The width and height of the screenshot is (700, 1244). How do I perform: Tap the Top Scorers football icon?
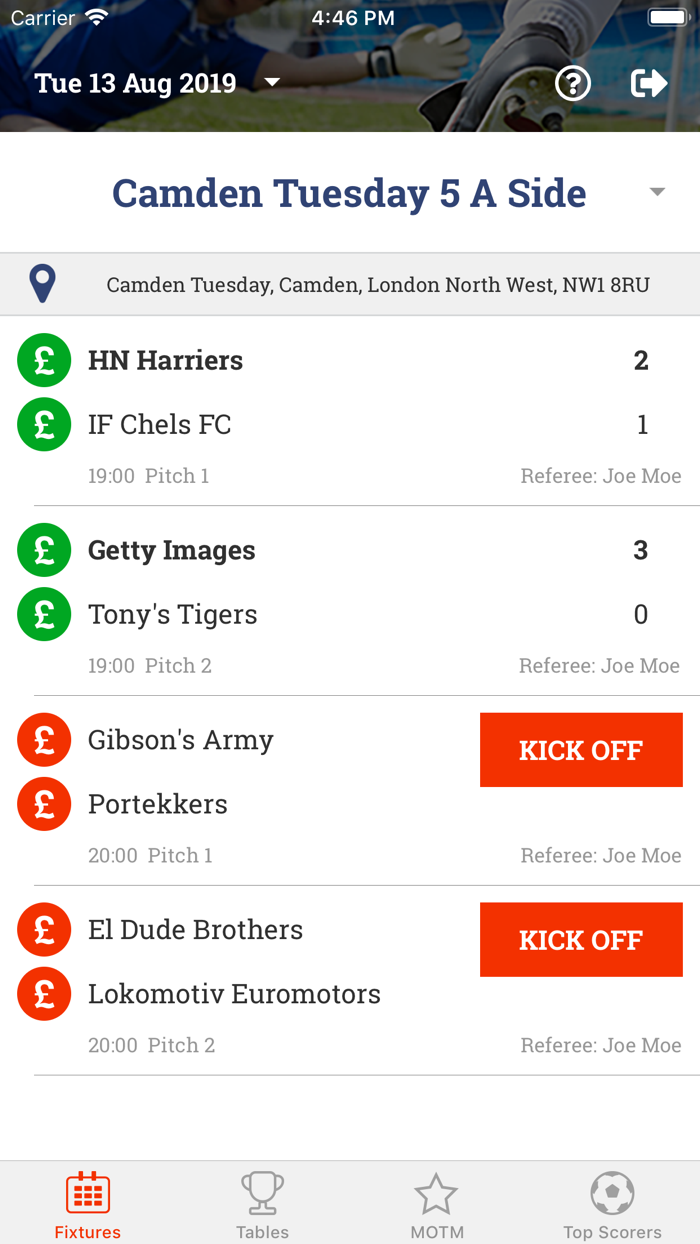[x=612, y=1193]
